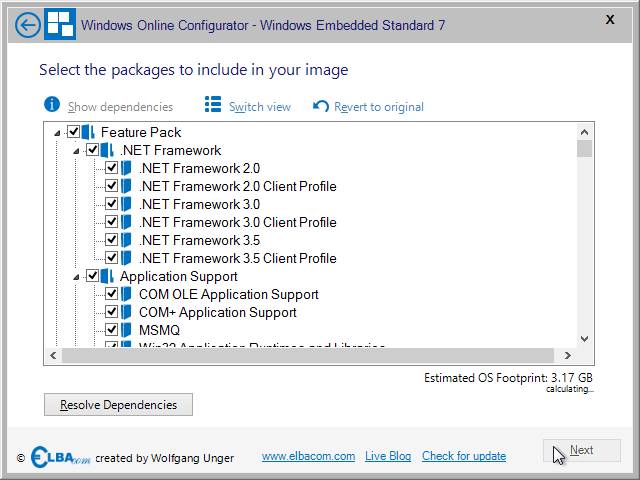This screenshot has width=640, height=480.
Task: Click Show dependencies link
Action: 120,107
